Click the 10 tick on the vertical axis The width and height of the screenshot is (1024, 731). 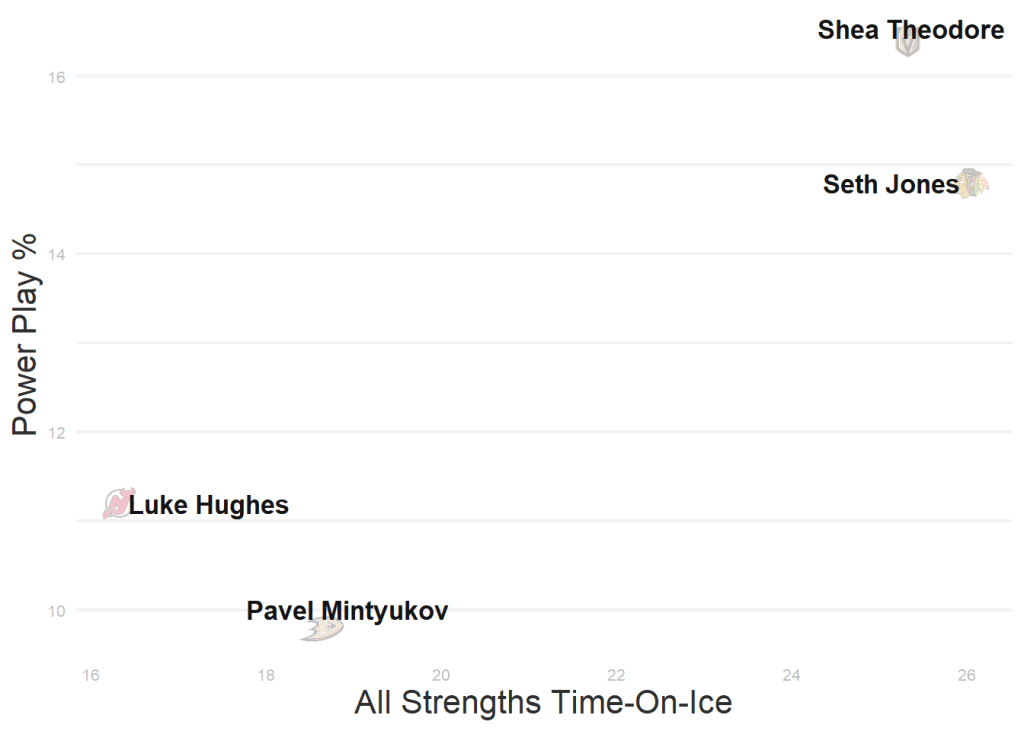tap(55, 611)
